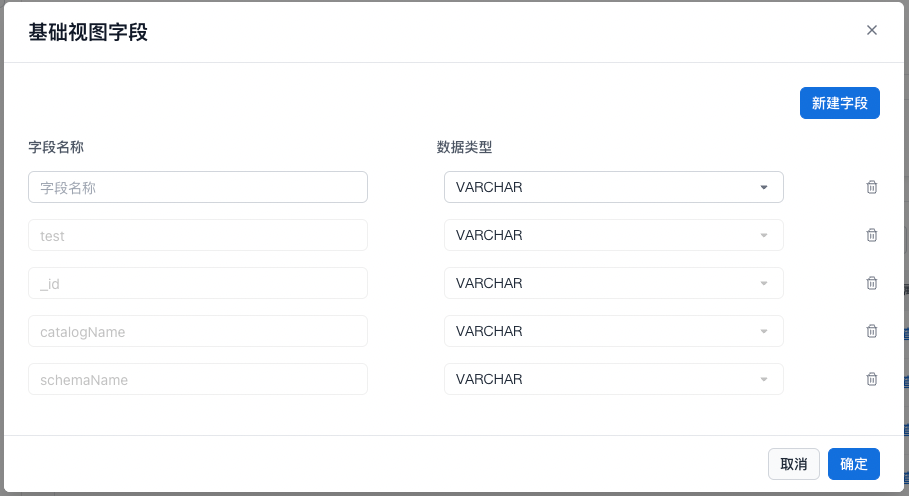Click trash icon beside schemaName field
The width and height of the screenshot is (909, 496).
tap(871, 379)
